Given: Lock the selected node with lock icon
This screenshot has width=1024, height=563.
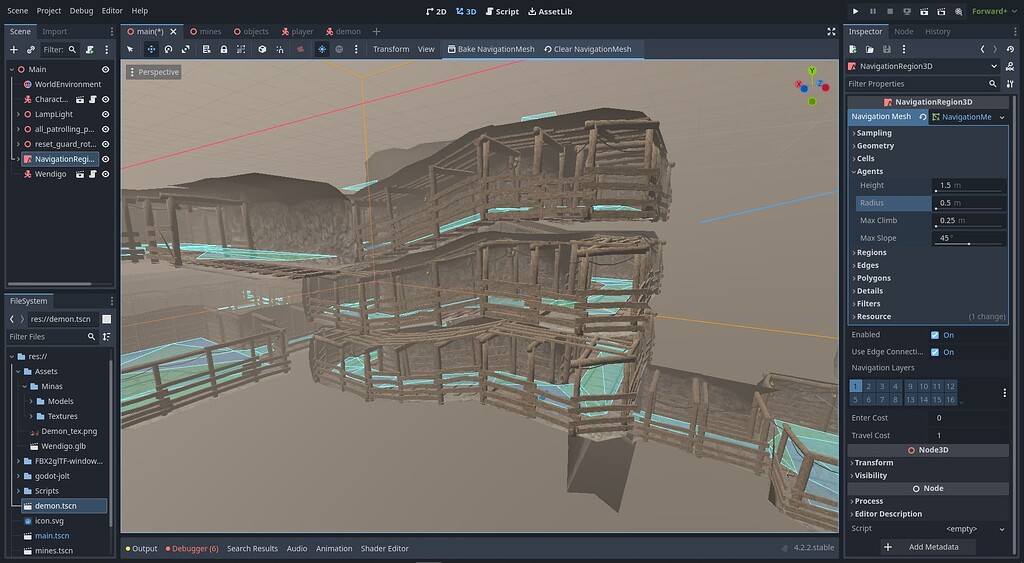Looking at the screenshot, I should point(224,49).
